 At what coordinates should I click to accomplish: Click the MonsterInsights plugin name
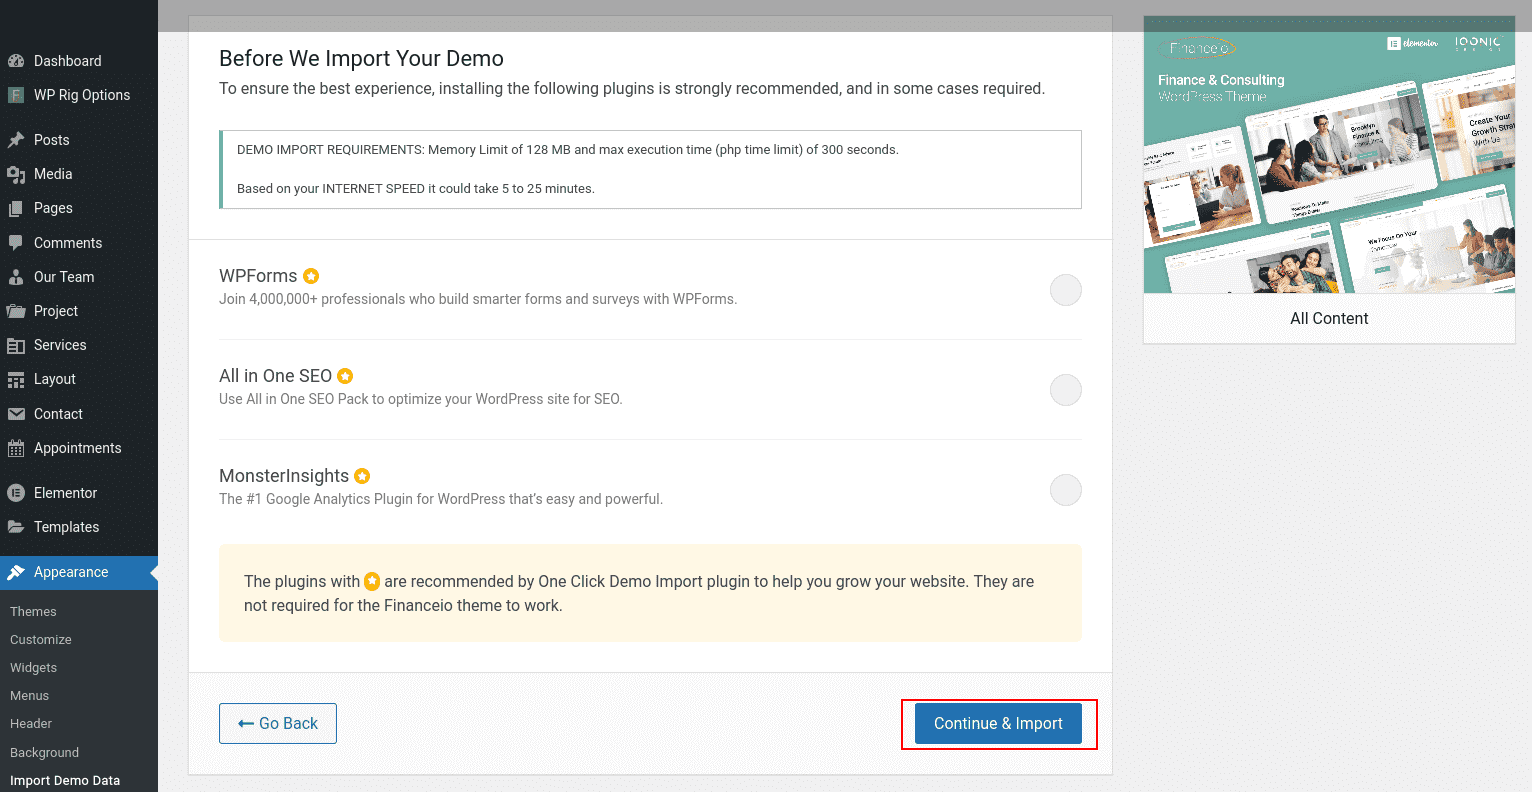pos(284,476)
